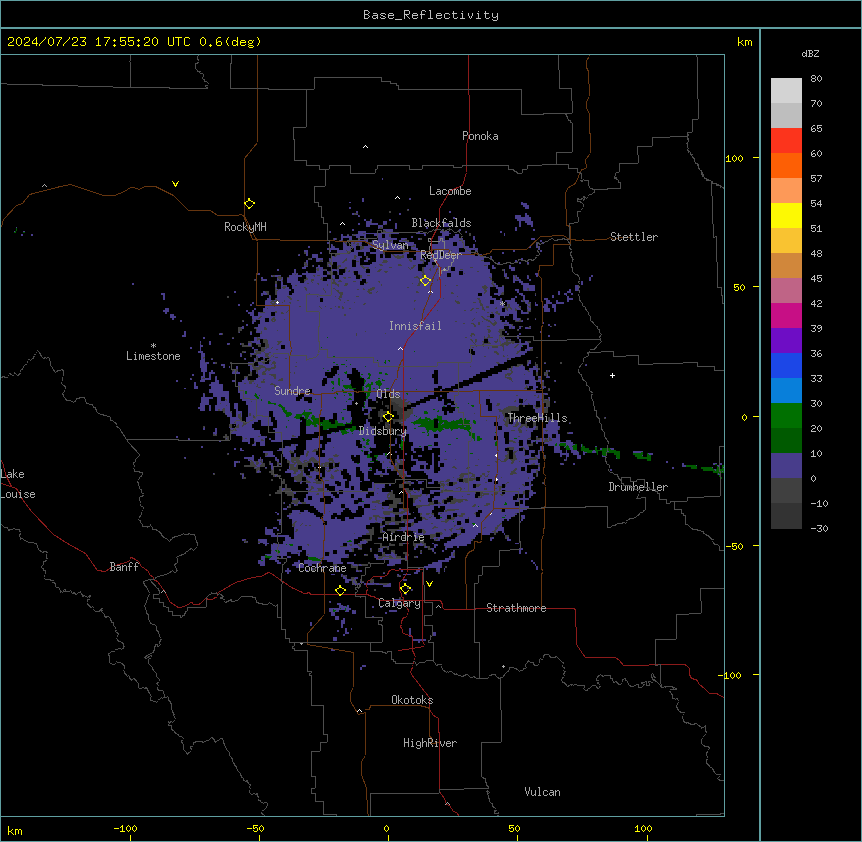Select the Lacombe label on the map
862x842 pixels.
click(x=450, y=191)
